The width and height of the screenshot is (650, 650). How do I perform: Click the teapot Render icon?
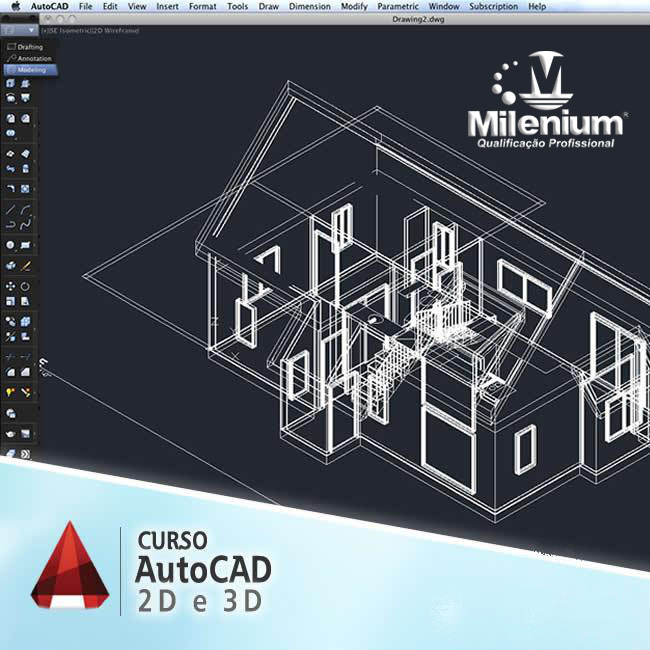(10, 435)
